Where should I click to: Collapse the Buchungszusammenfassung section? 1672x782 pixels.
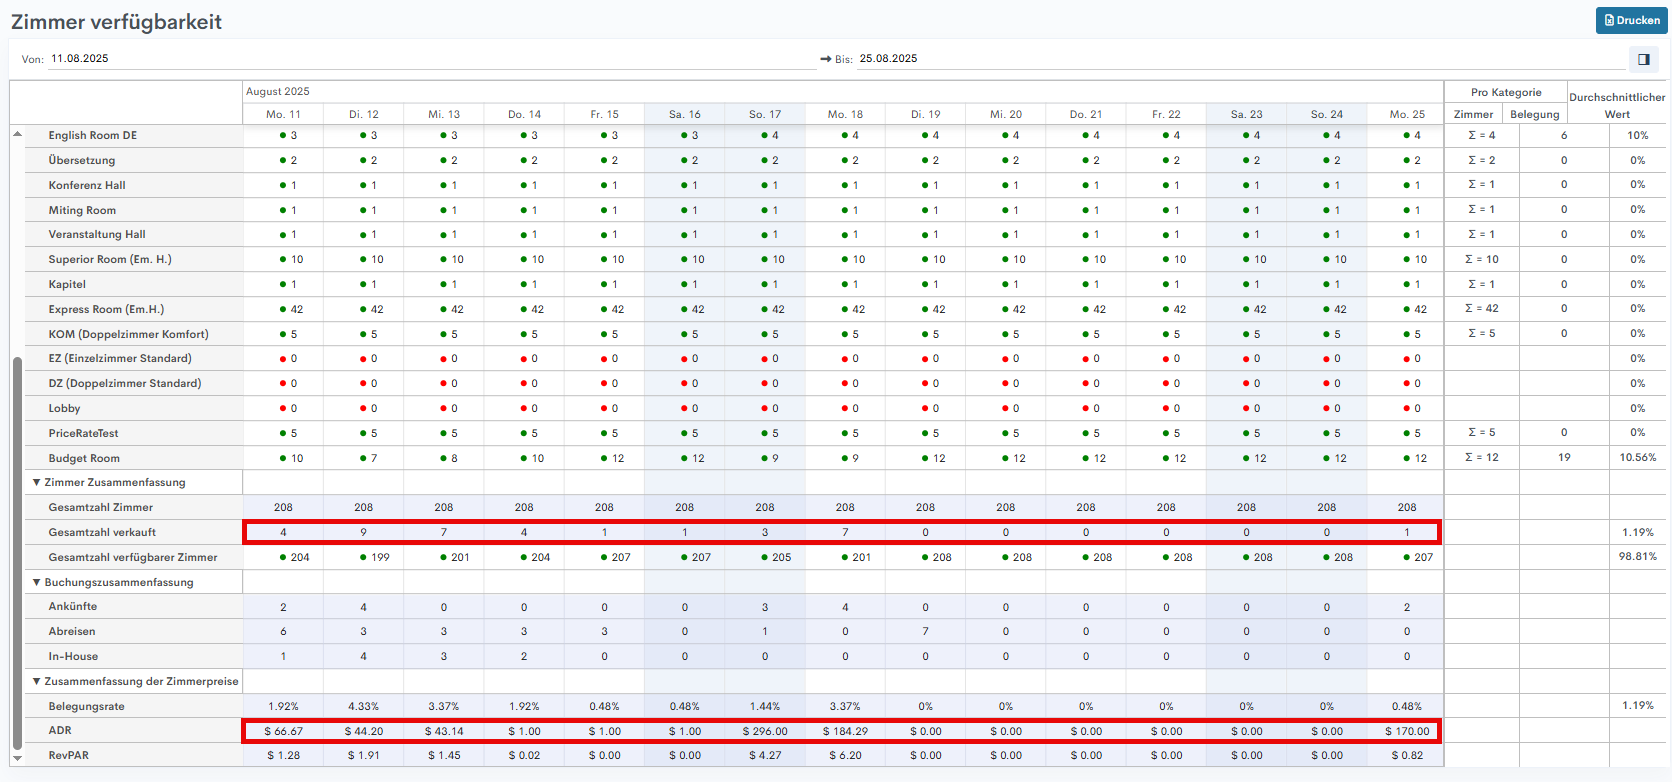tap(37, 582)
